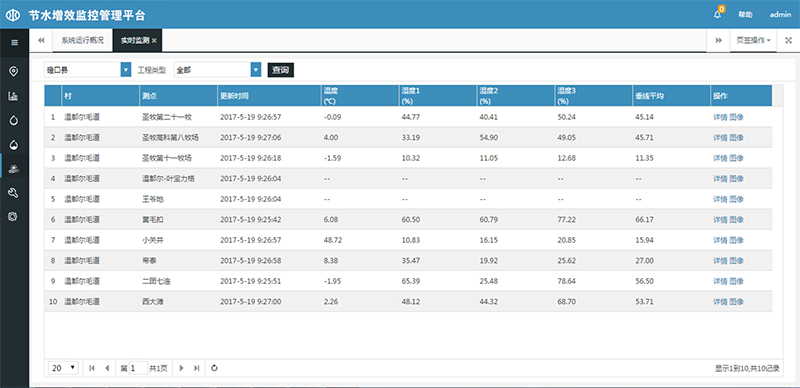Screen dimensions: 800x388
Task: Click the notification bell icon
Action: [x=717, y=14]
